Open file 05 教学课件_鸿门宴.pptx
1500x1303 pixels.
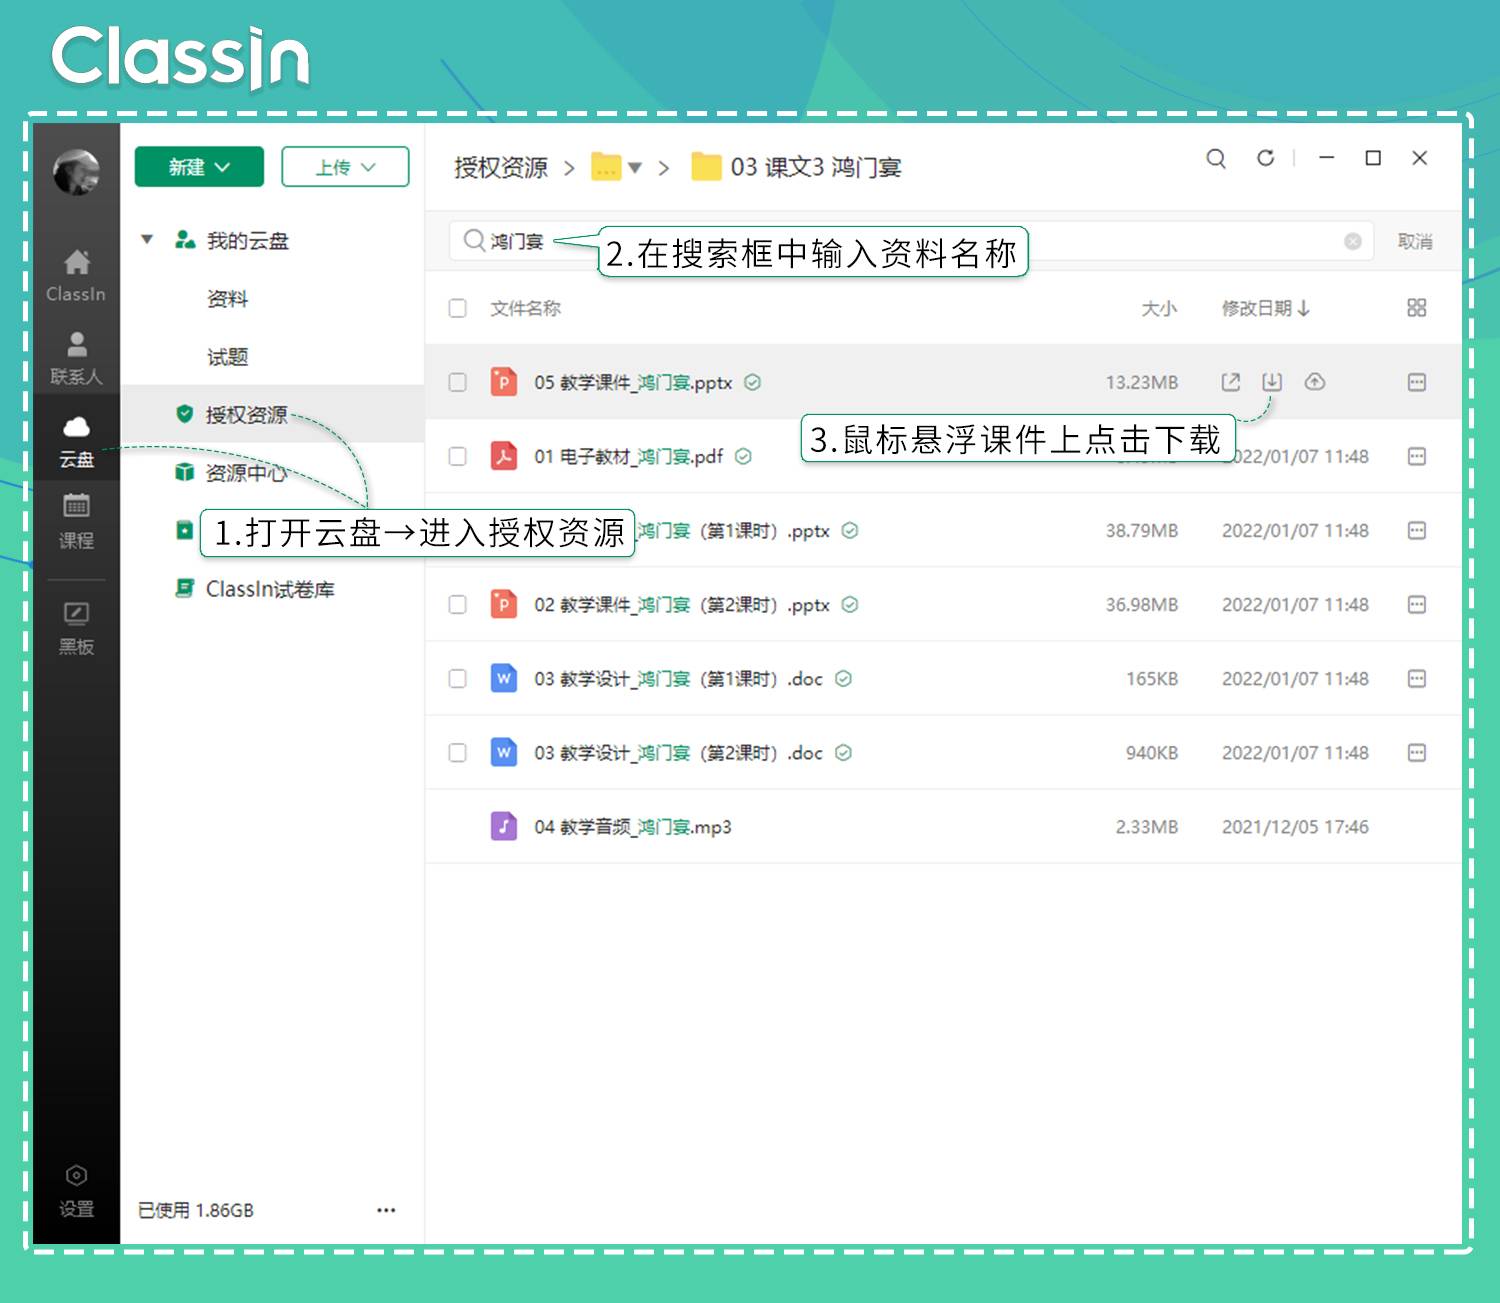633,382
